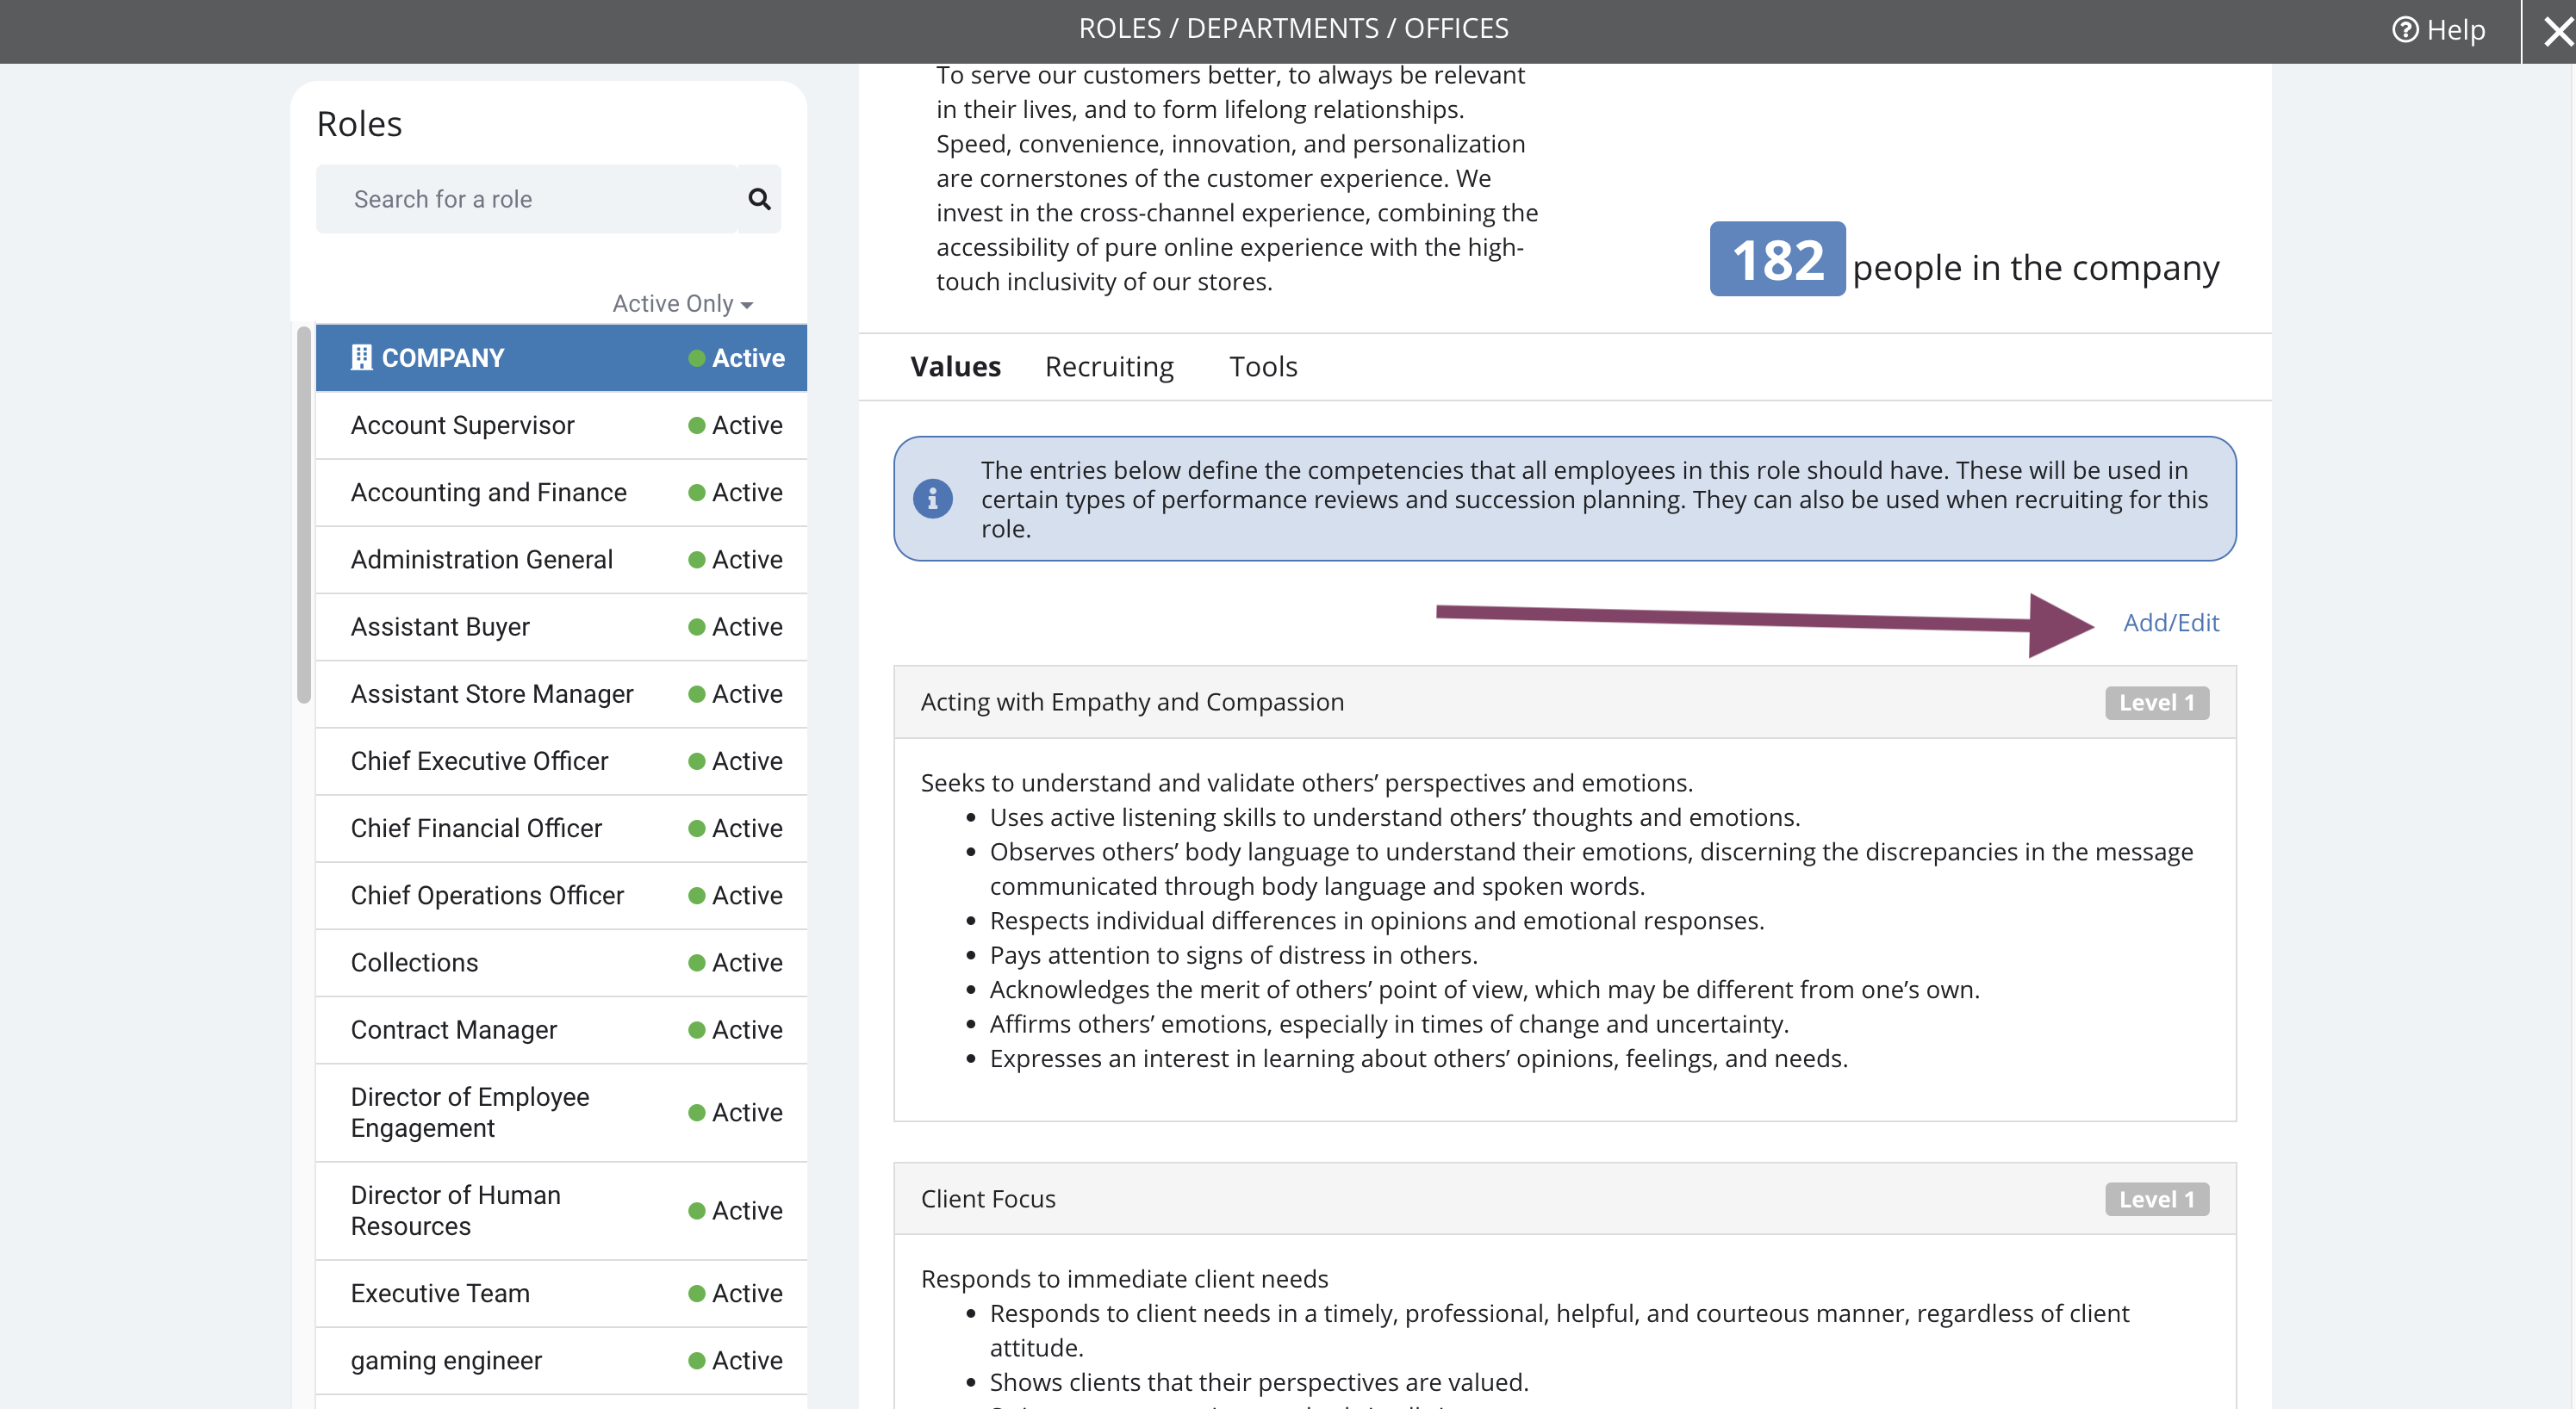This screenshot has height=1409, width=2576.
Task: Click the blue info circle icon
Action: click(933, 499)
